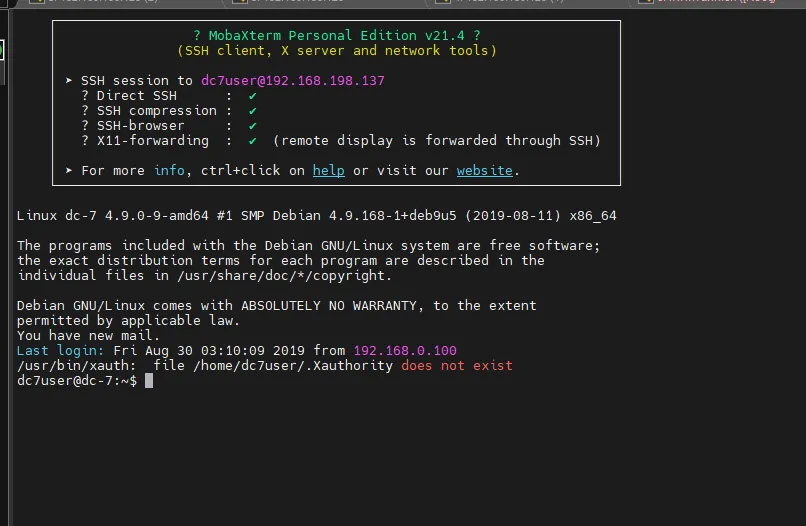Click the green checkmark beside SSH-browser
Image resolution: width=806 pixels, height=526 pixels.
pos(252,125)
